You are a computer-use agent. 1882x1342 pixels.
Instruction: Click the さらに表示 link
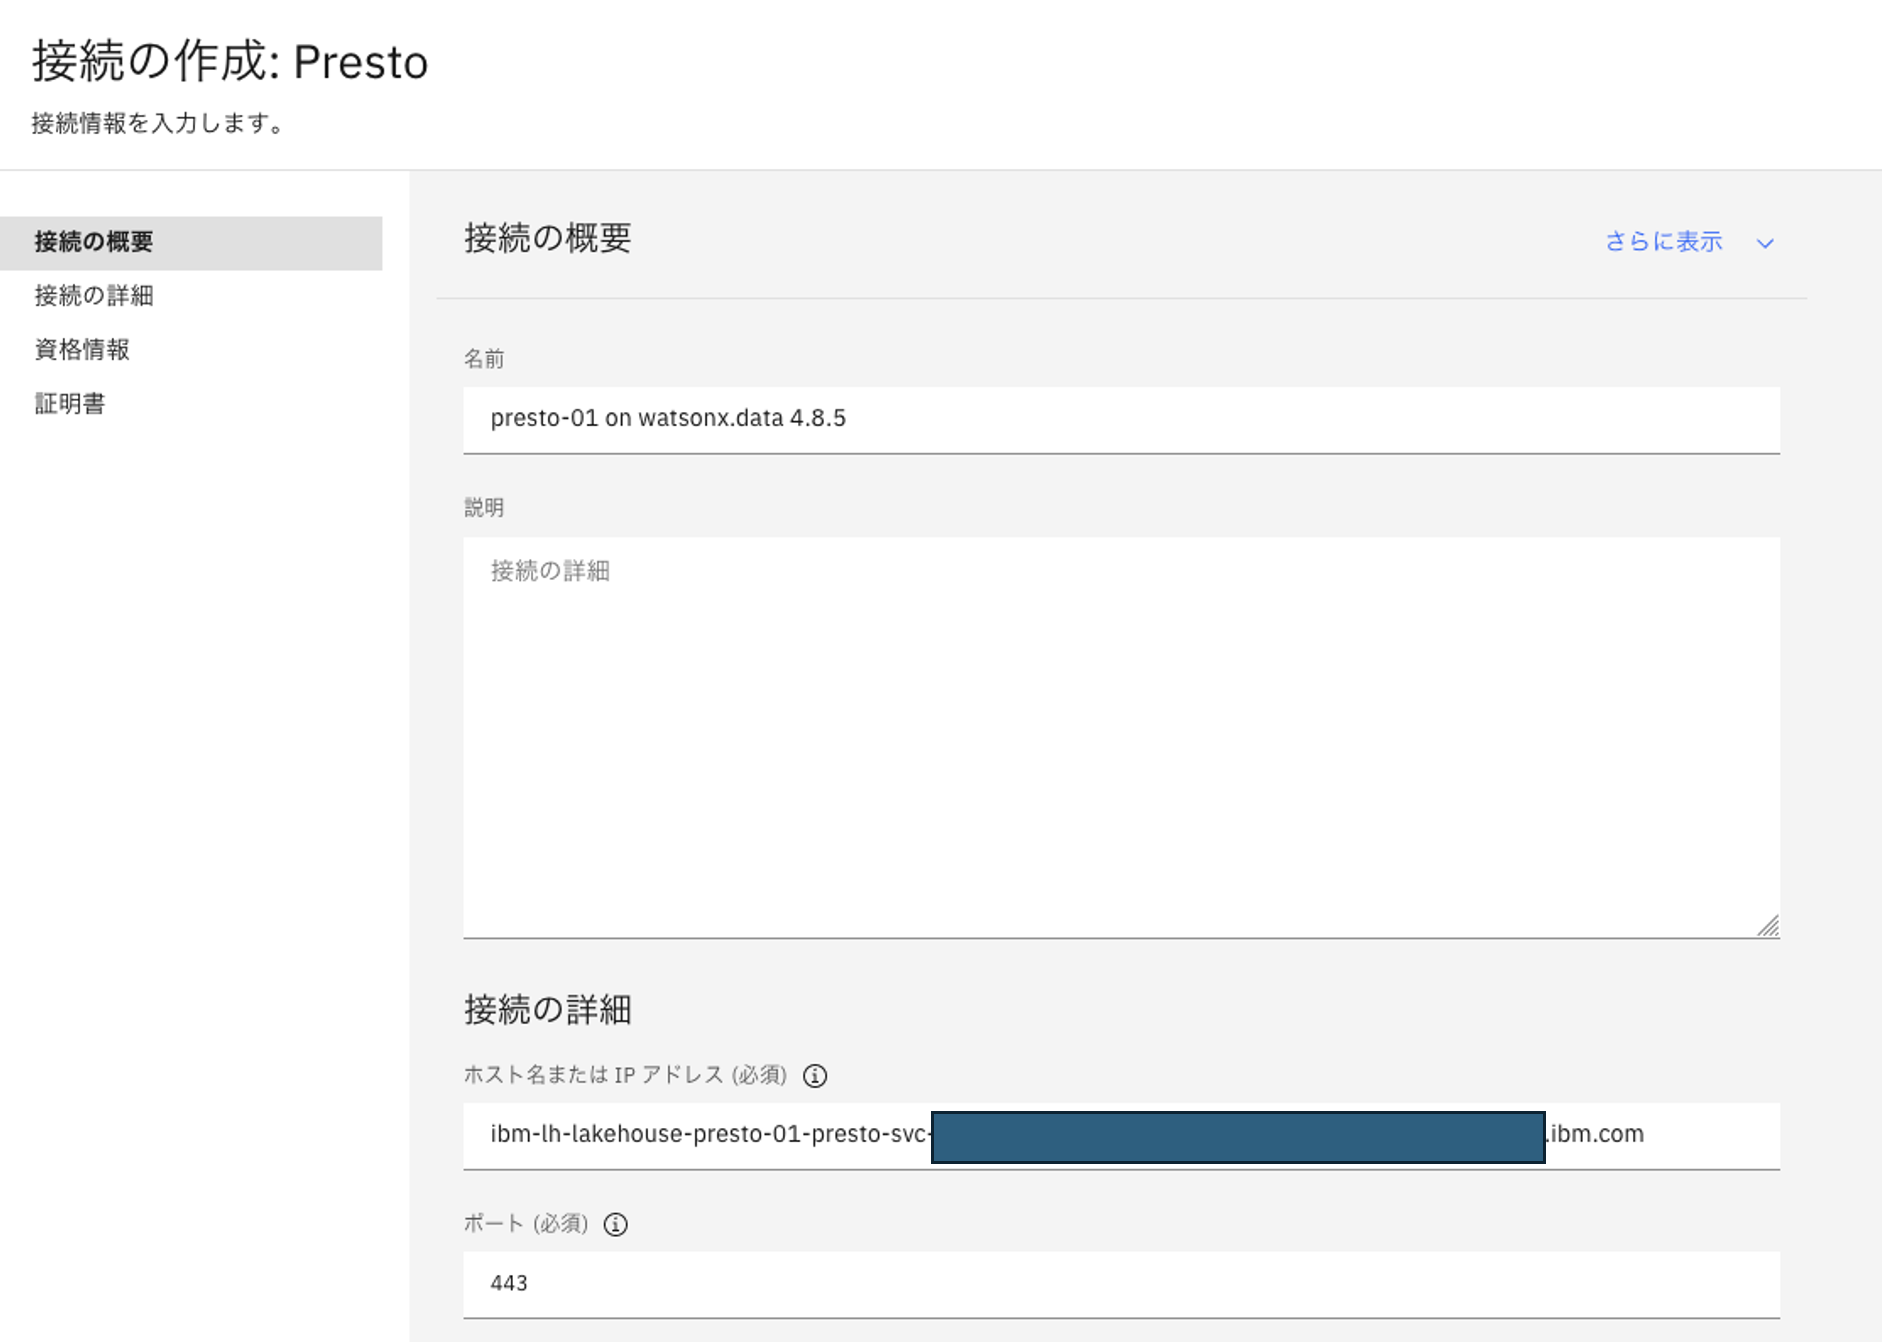pyautogui.click(x=1663, y=242)
